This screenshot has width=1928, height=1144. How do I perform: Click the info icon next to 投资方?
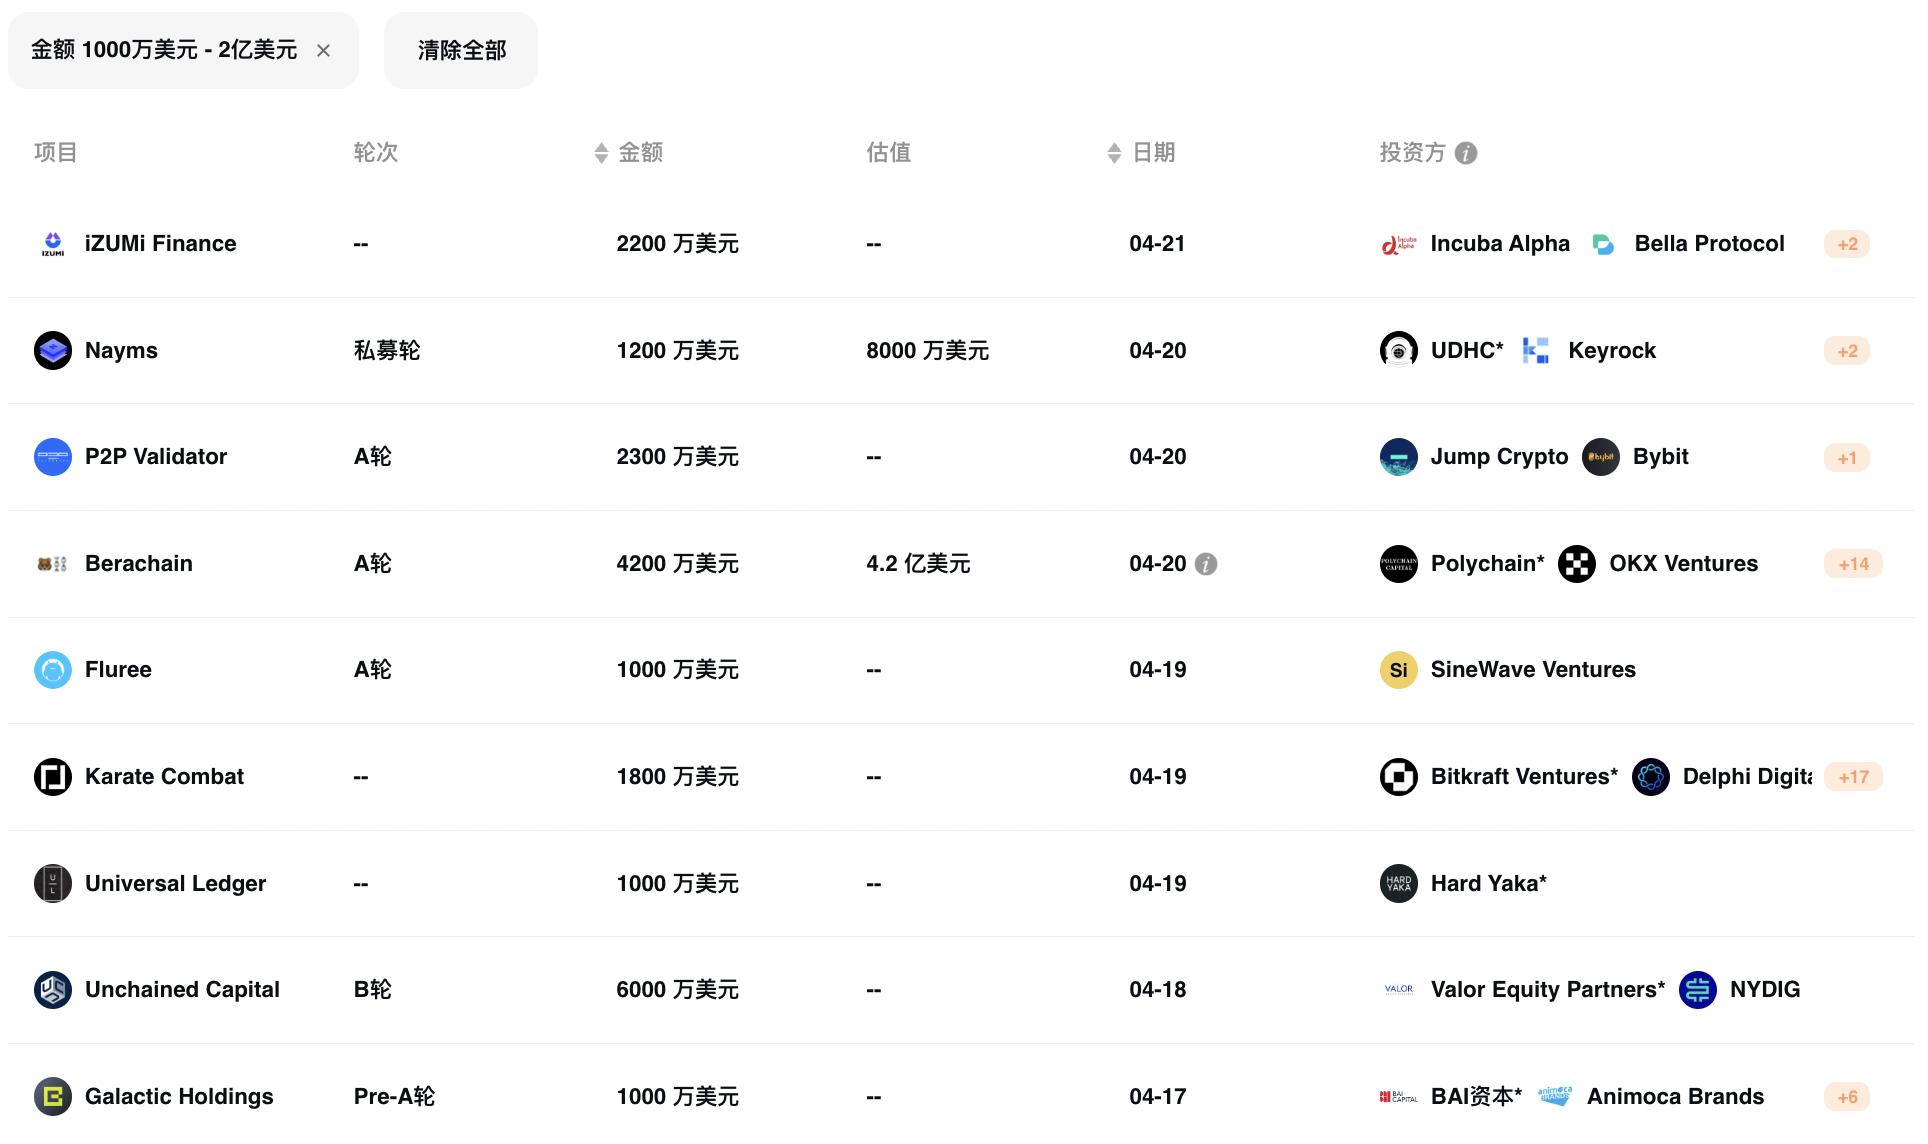click(x=1466, y=153)
